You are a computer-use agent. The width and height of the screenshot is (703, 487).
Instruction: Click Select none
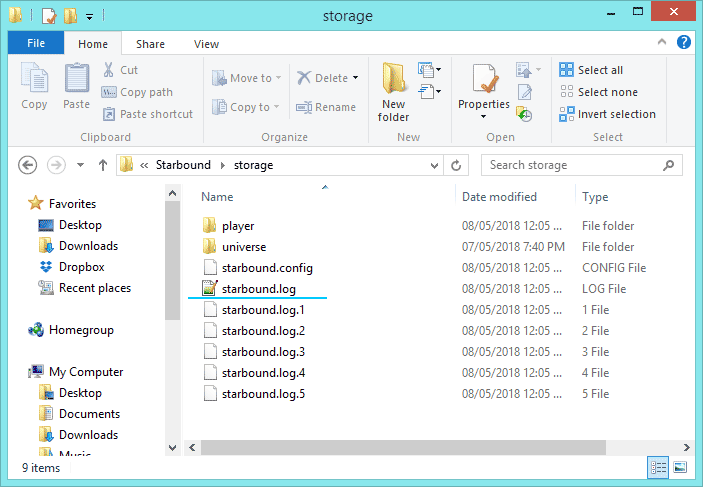pyautogui.click(x=599, y=92)
